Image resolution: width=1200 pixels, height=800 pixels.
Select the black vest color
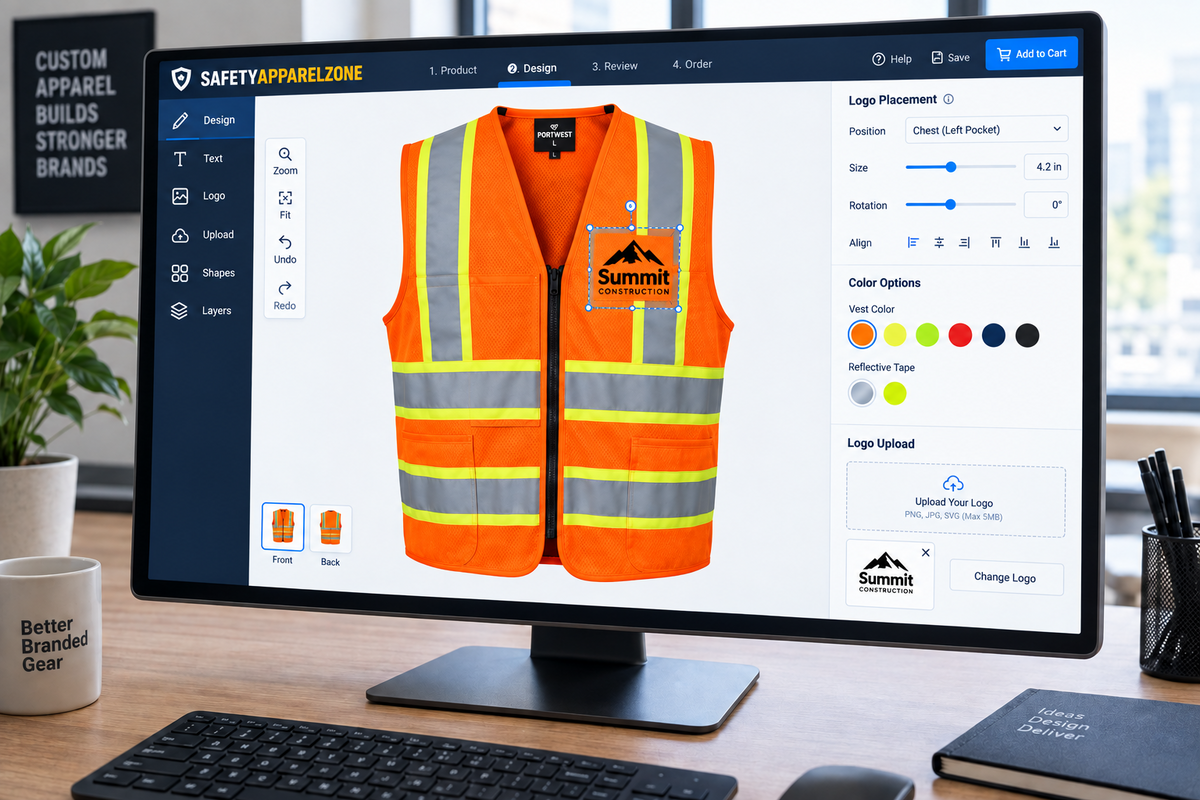pyautogui.click(x=1027, y=335)
